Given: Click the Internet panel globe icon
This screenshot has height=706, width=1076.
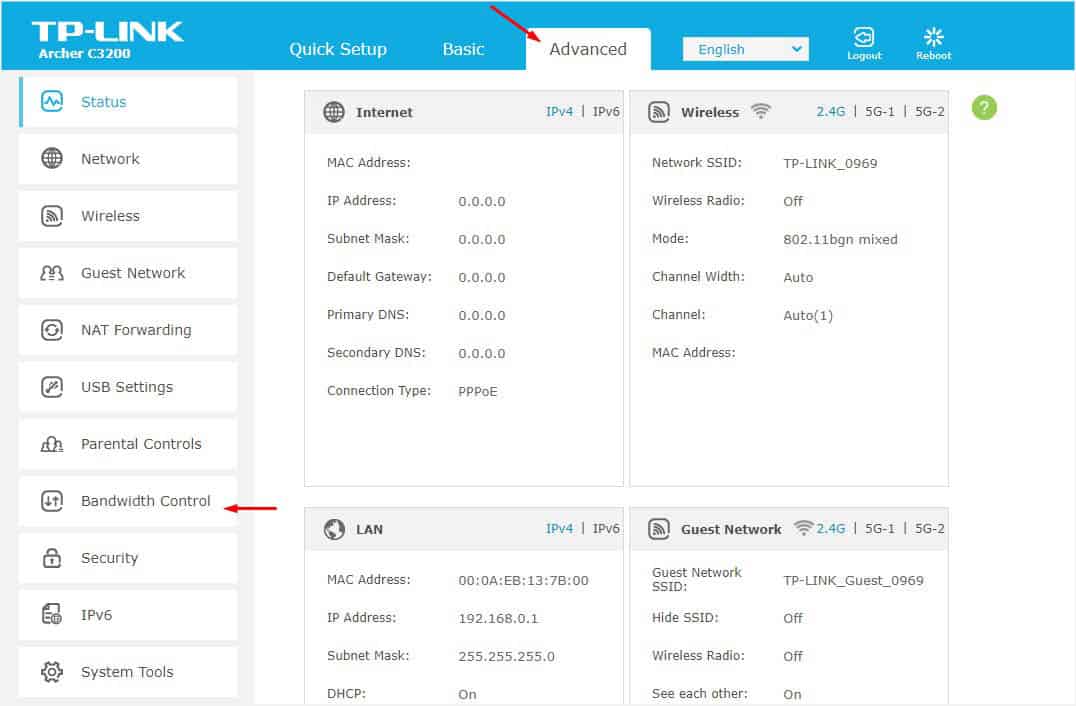Looking at the screenshot, I should [334, 112].
